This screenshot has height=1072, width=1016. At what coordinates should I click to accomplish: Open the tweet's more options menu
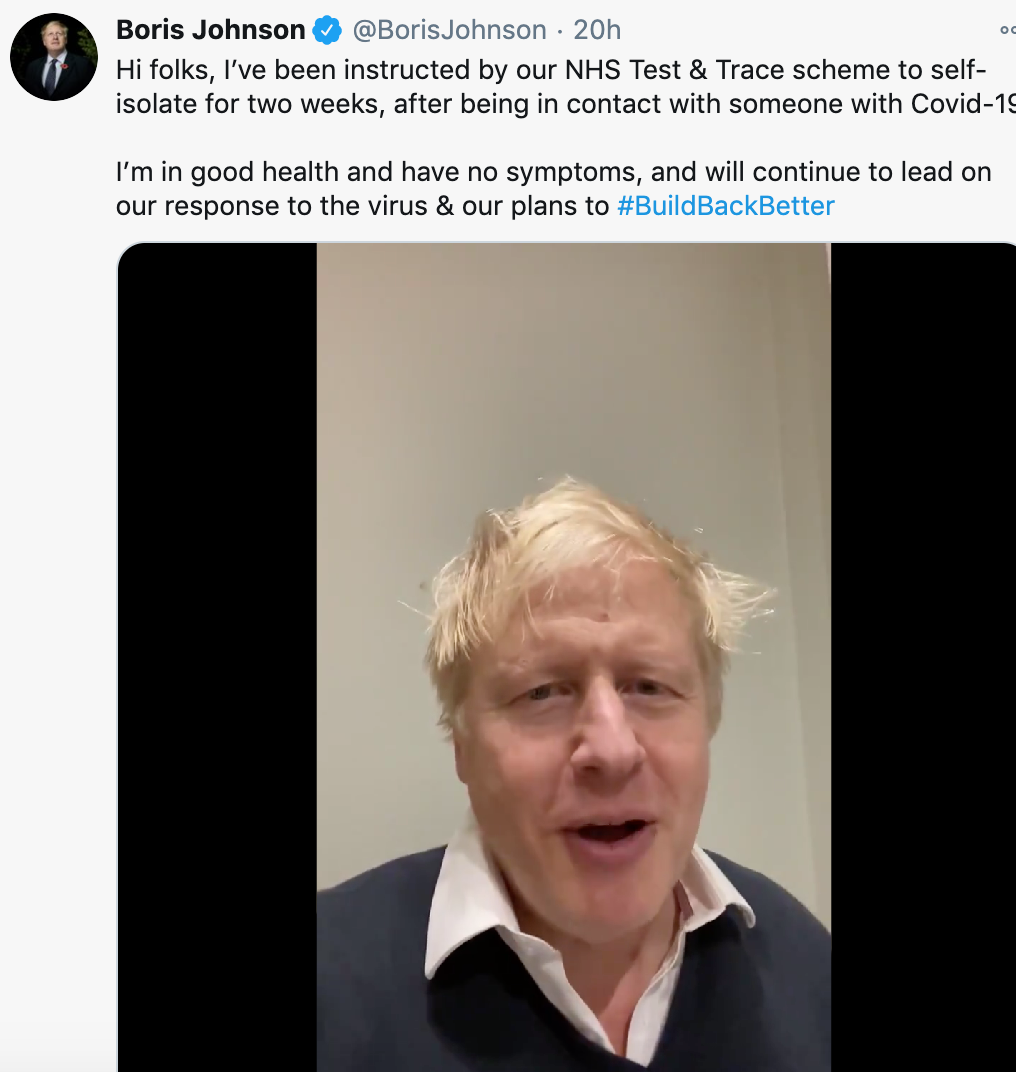pyautogui.click(x=1007, y=31)
